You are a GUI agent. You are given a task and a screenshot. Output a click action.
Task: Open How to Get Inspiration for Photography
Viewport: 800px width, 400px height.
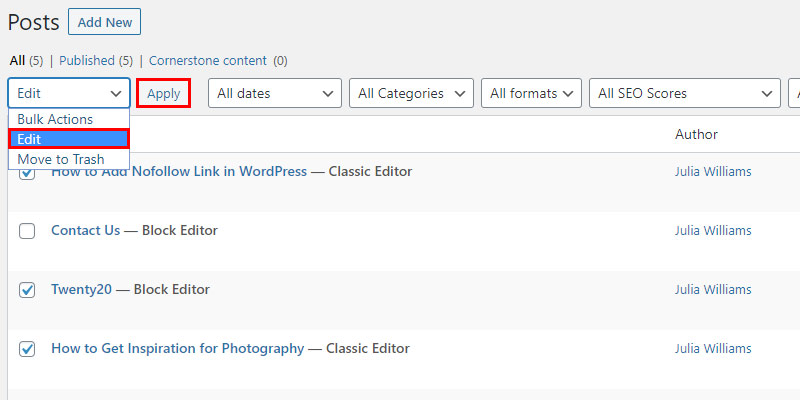point(178,348)
